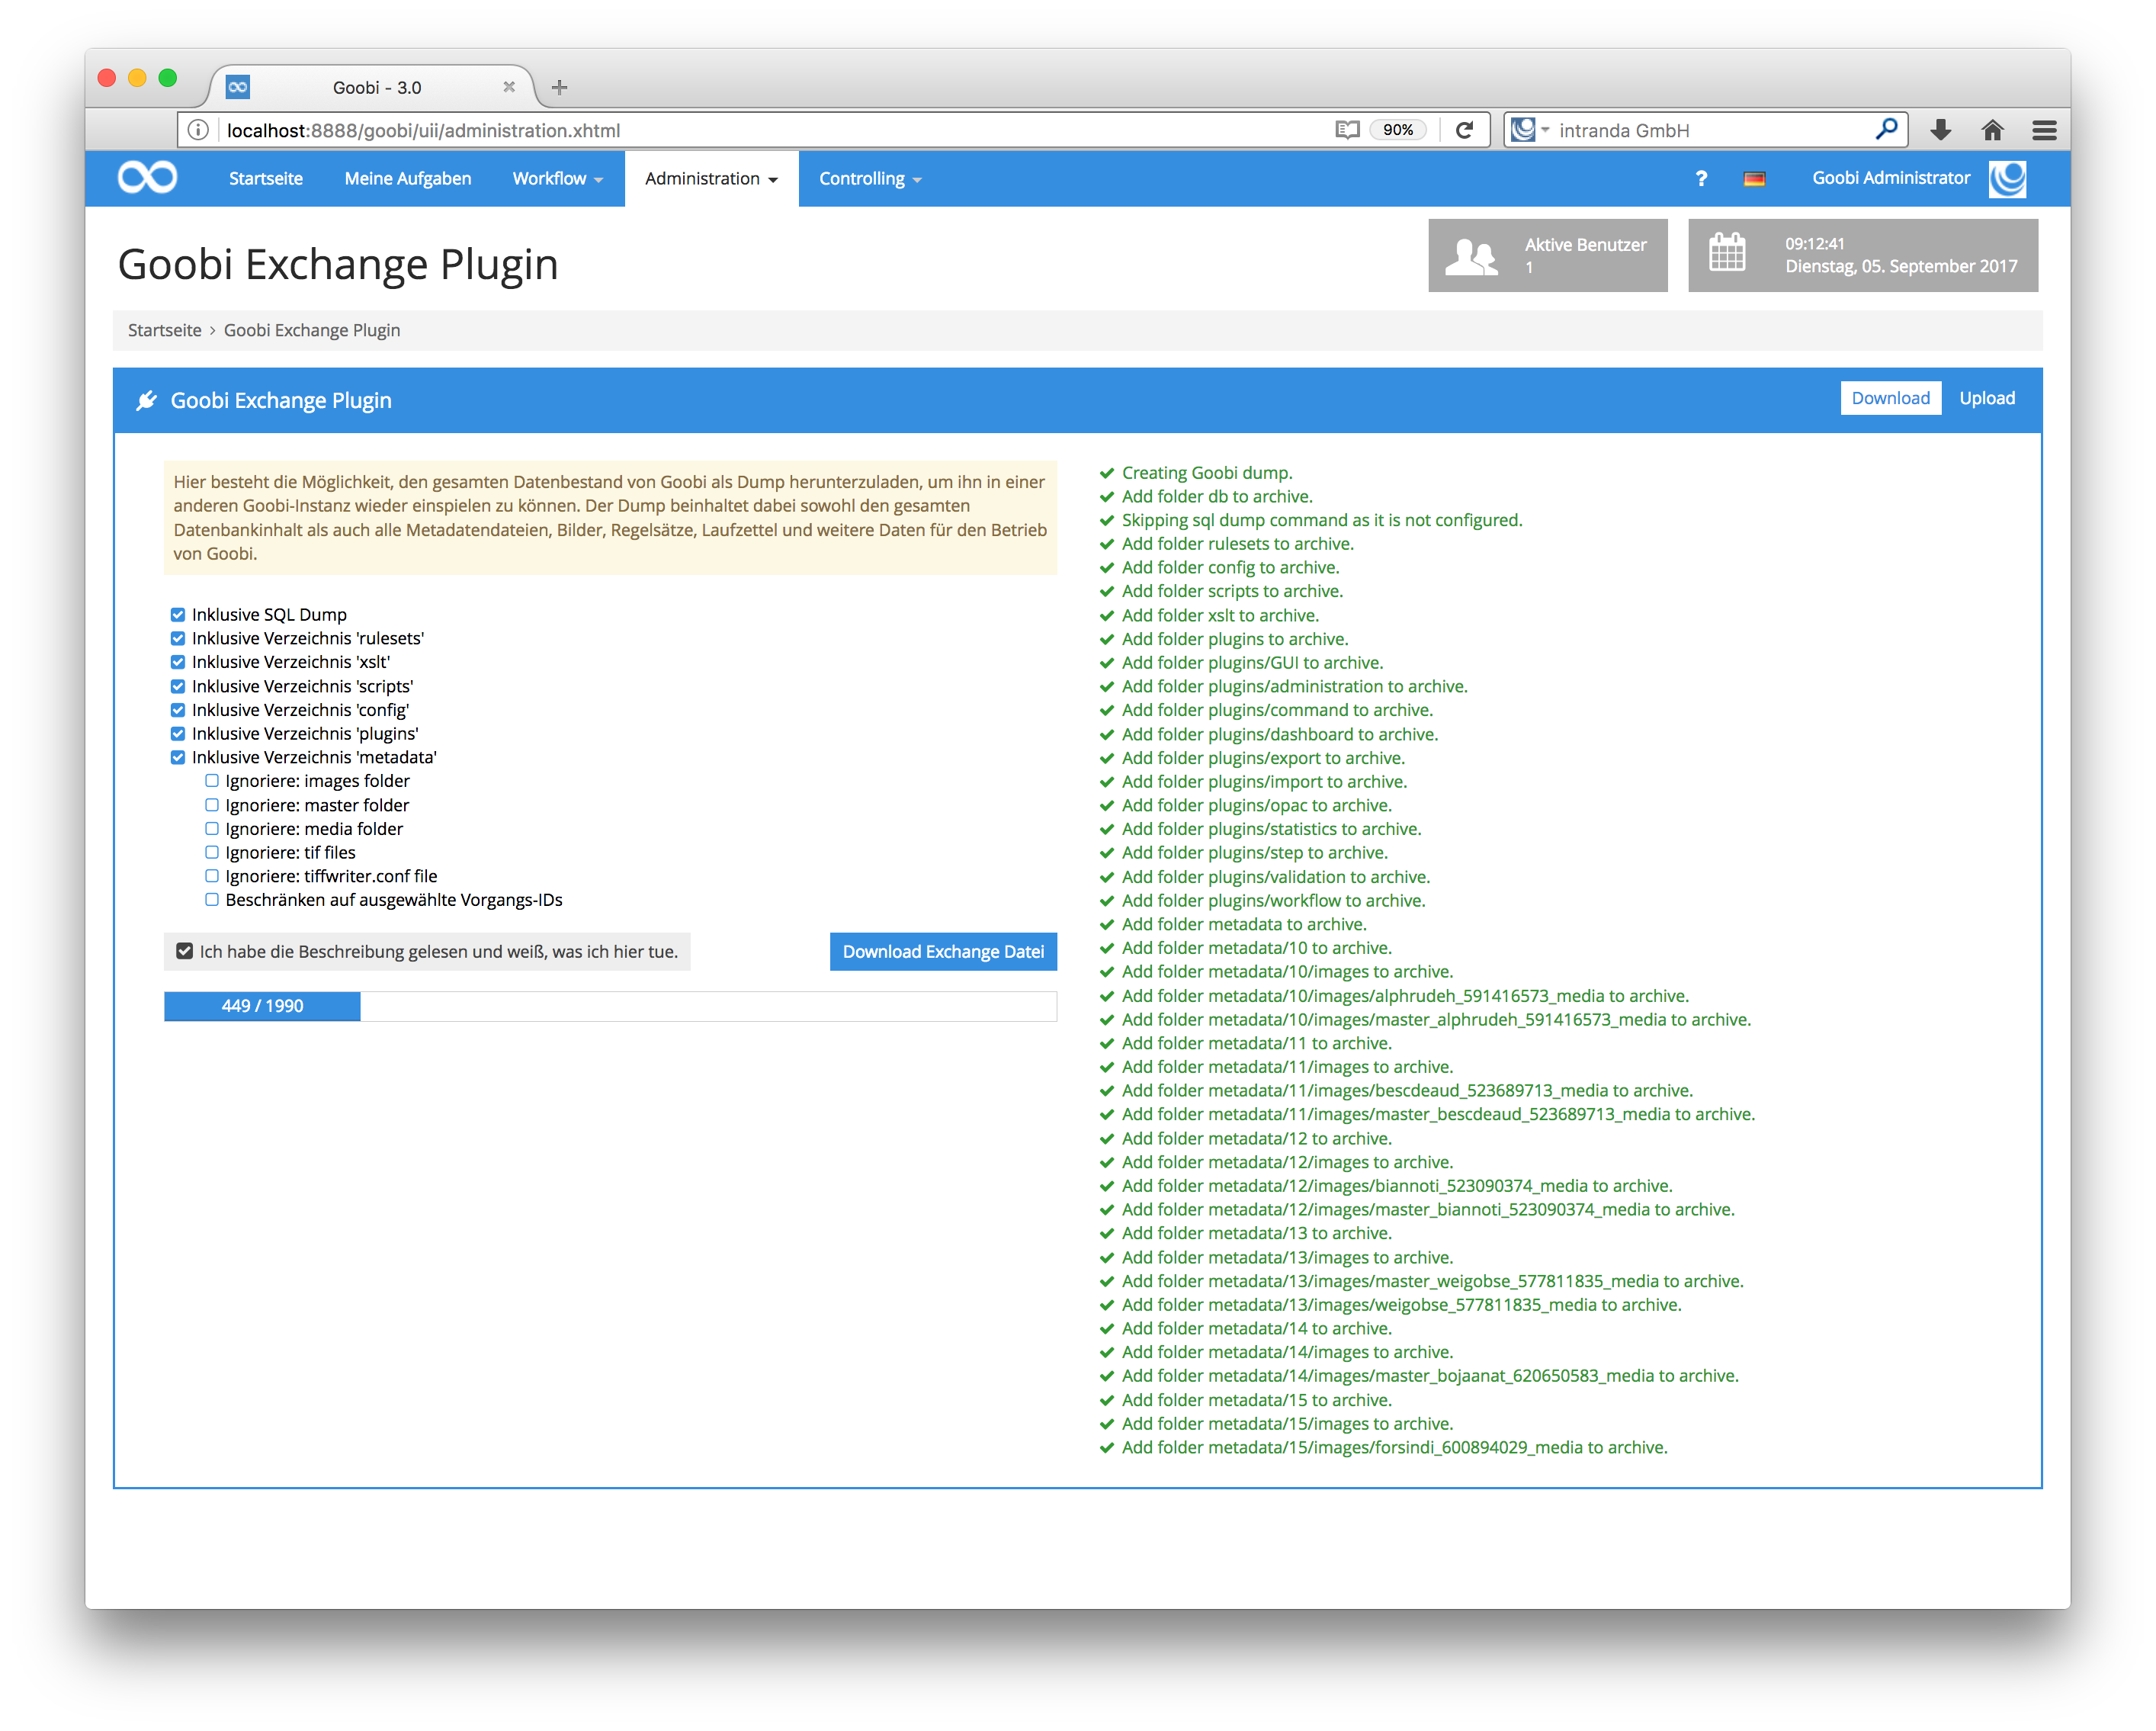Click 'Add folder metadata/10 to archive.' entry
This screenshot has width=2156, height=1731.
click(1257, 948)
